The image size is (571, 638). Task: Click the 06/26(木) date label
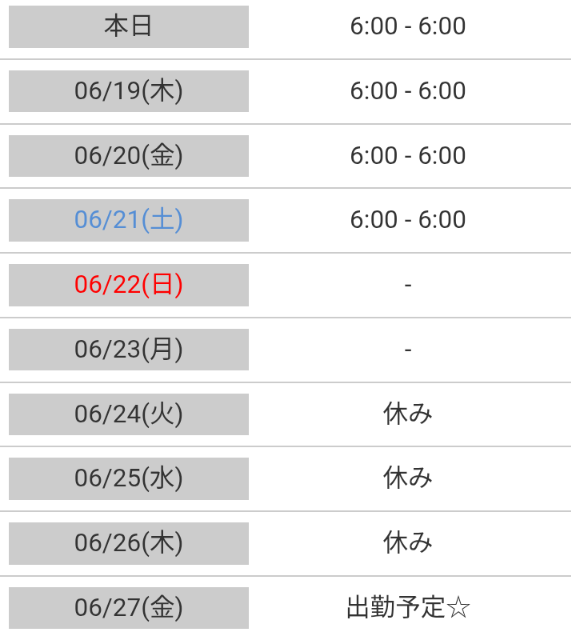129,543
